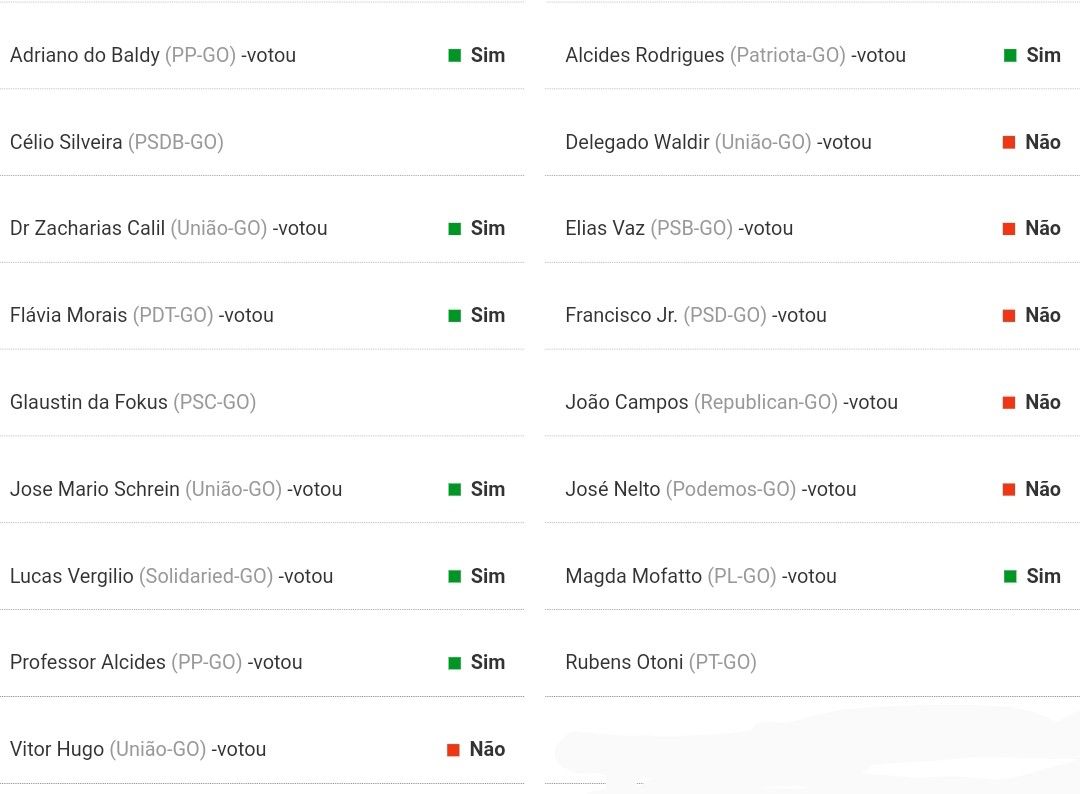Click green square for Lucas Vergilio
This screenshot has height=794, width=1080.
[455, 576]
